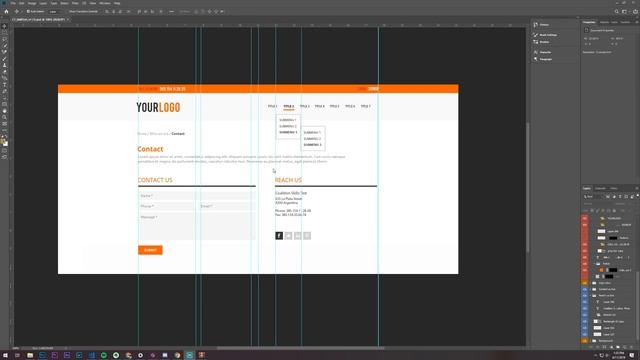Select the Hand tool
Screen dimensions: 640x360
[4, 111]
